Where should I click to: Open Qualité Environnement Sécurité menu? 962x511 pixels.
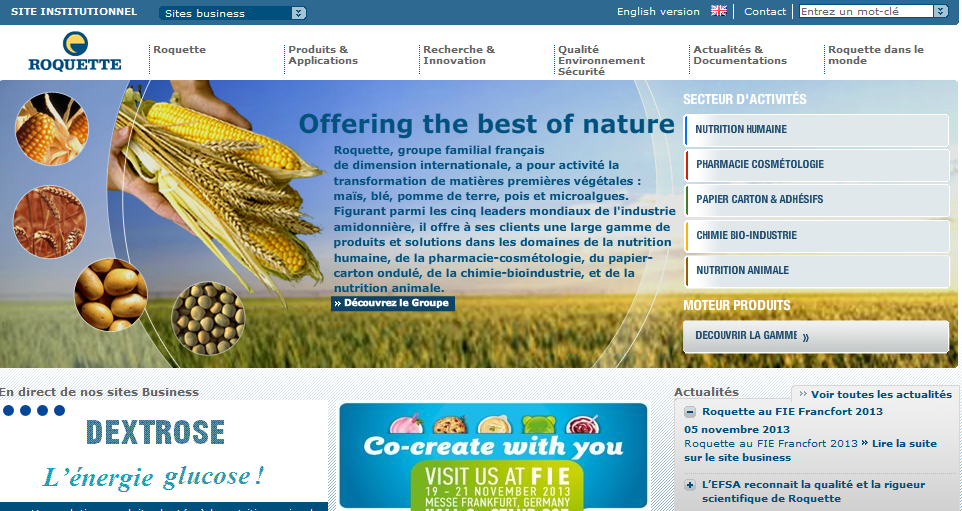[x=601, y=60]
